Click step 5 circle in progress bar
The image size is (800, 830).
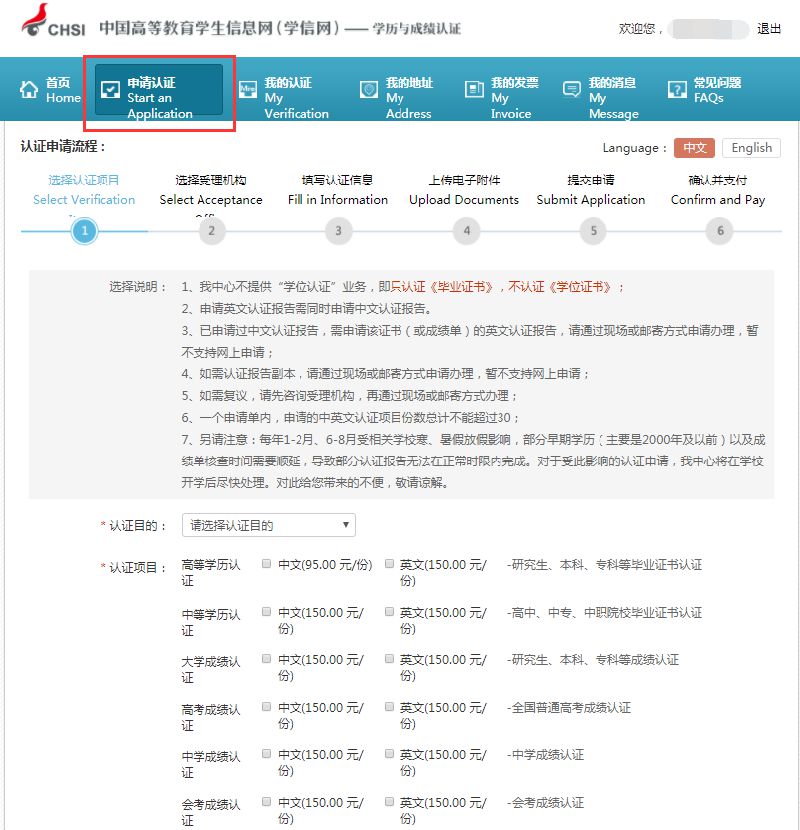[594, 231]
